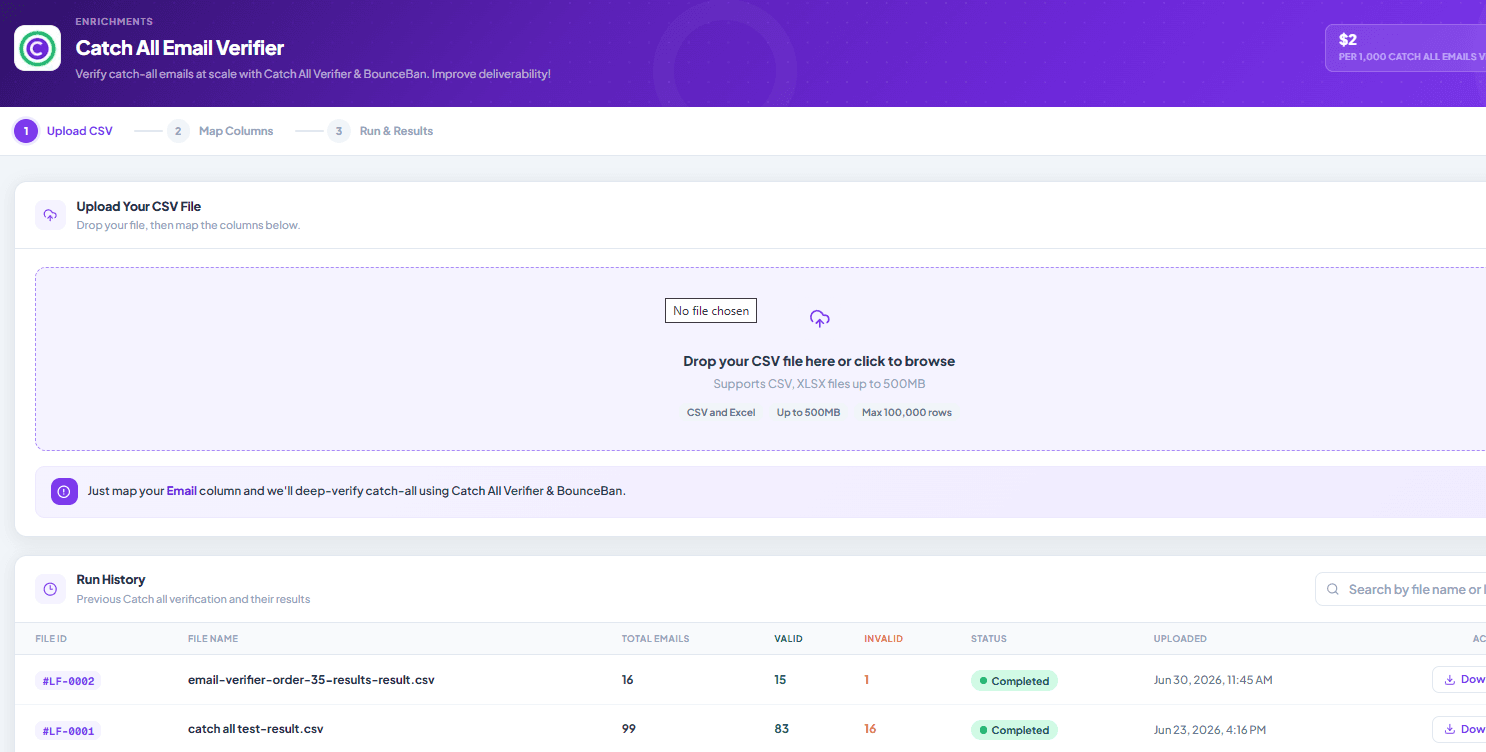1486x752 pixels.
Task: Click the Invalid column header
Action: [x=884, y=639]
